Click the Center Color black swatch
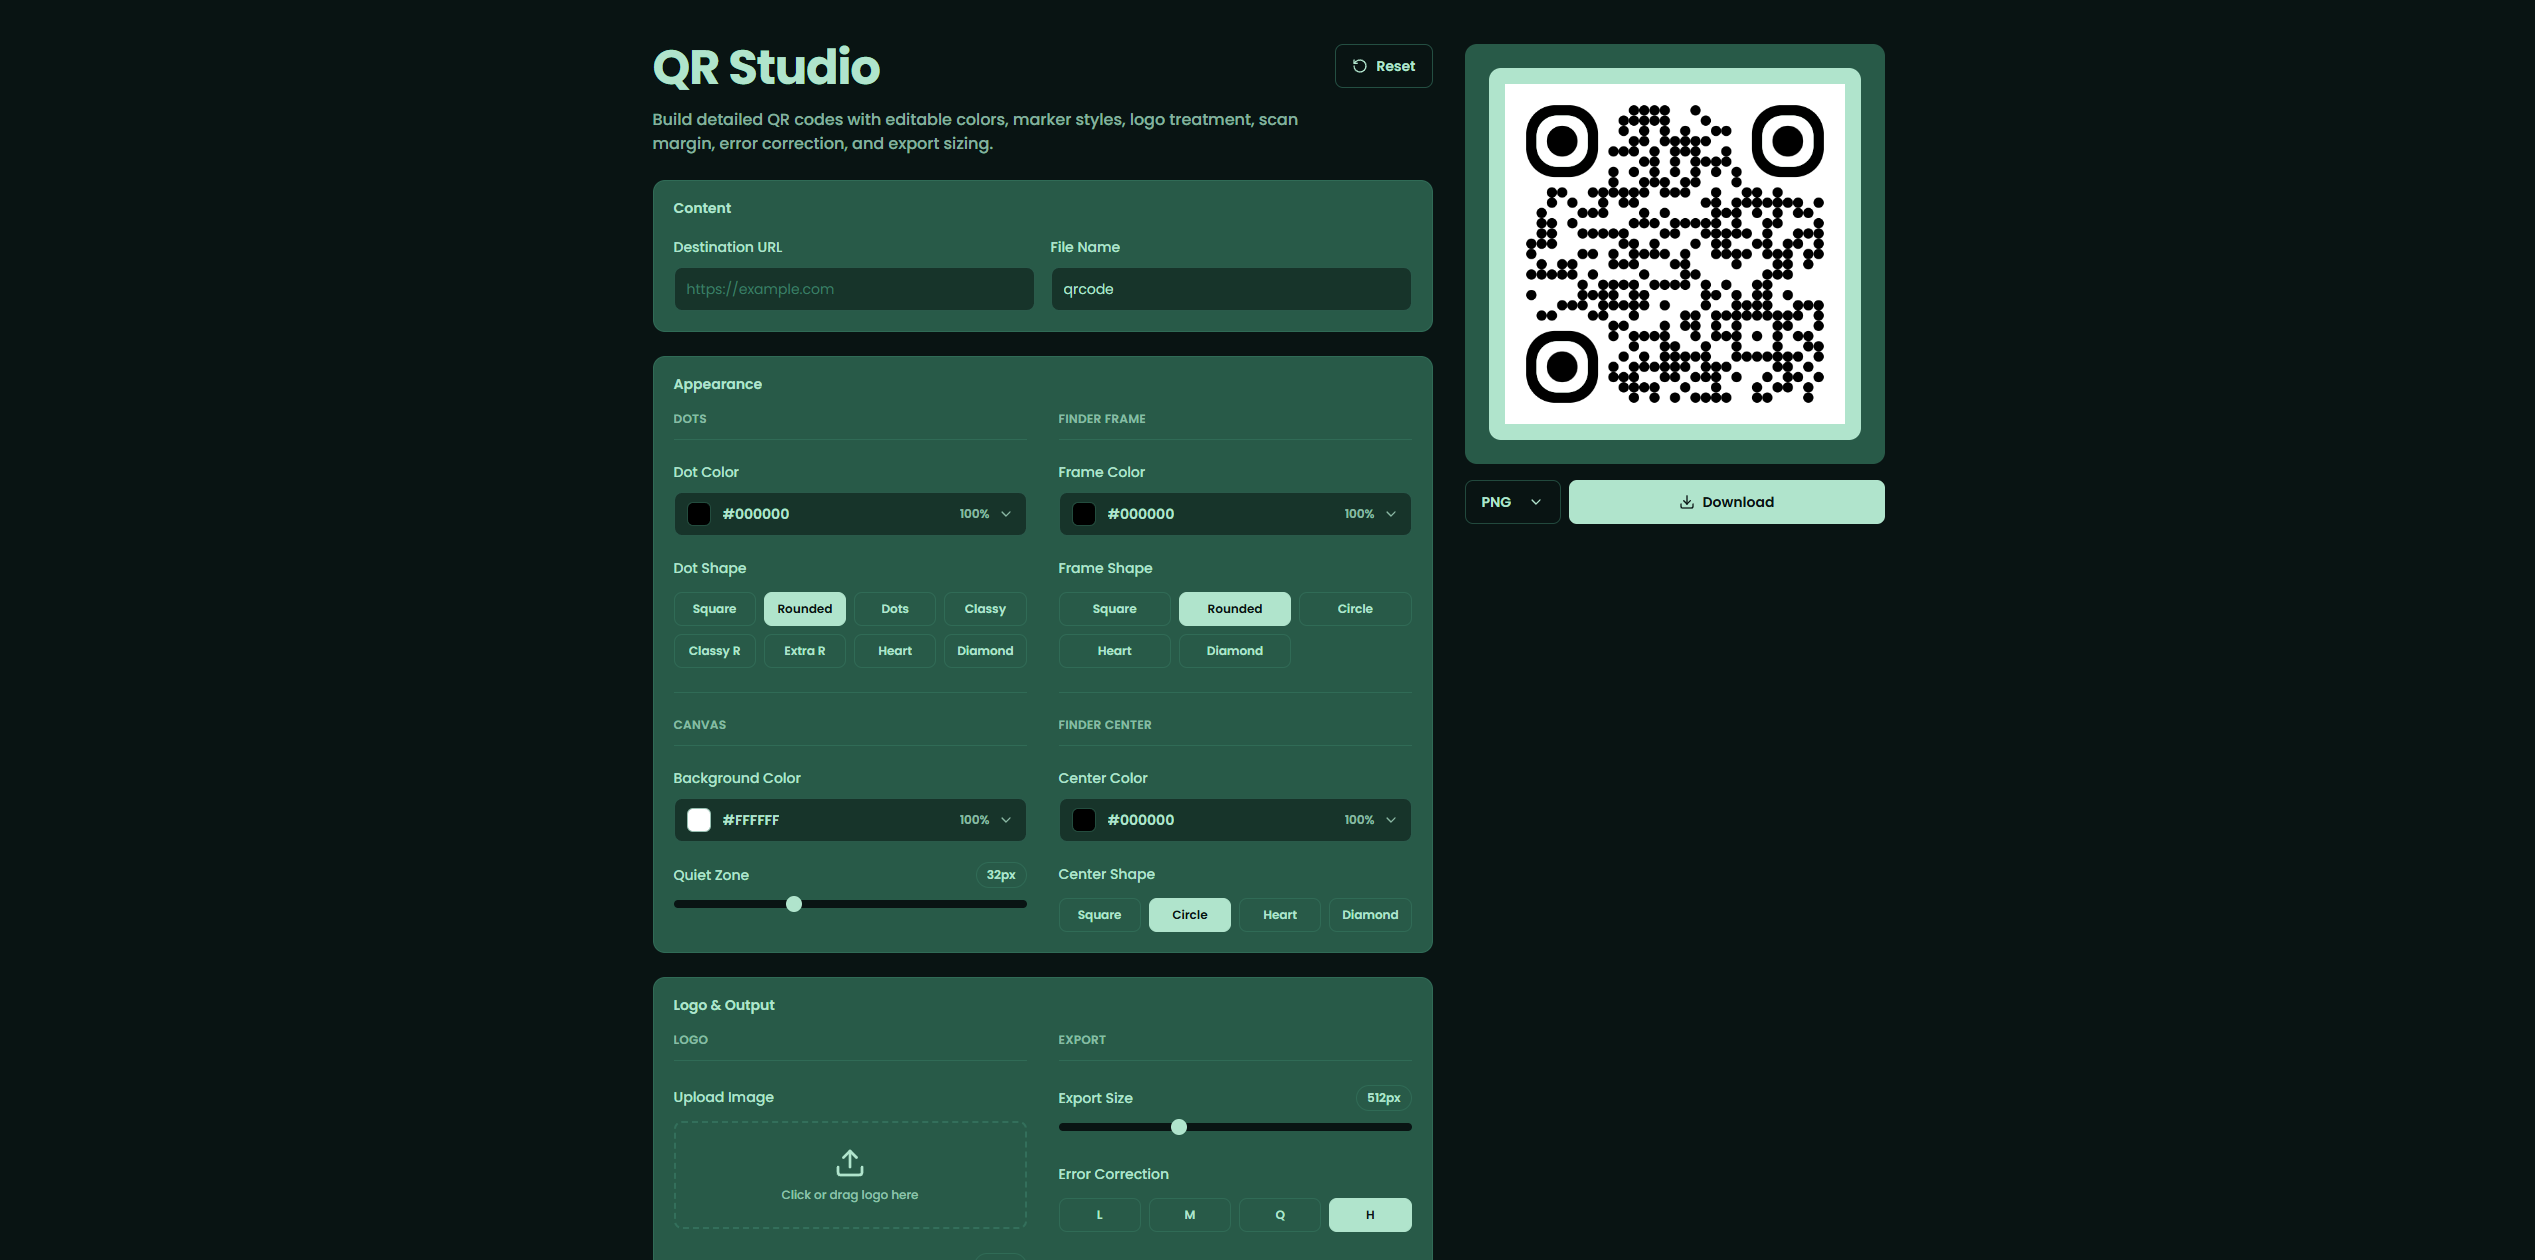 pyautogui.click(x=1084, y=820)
